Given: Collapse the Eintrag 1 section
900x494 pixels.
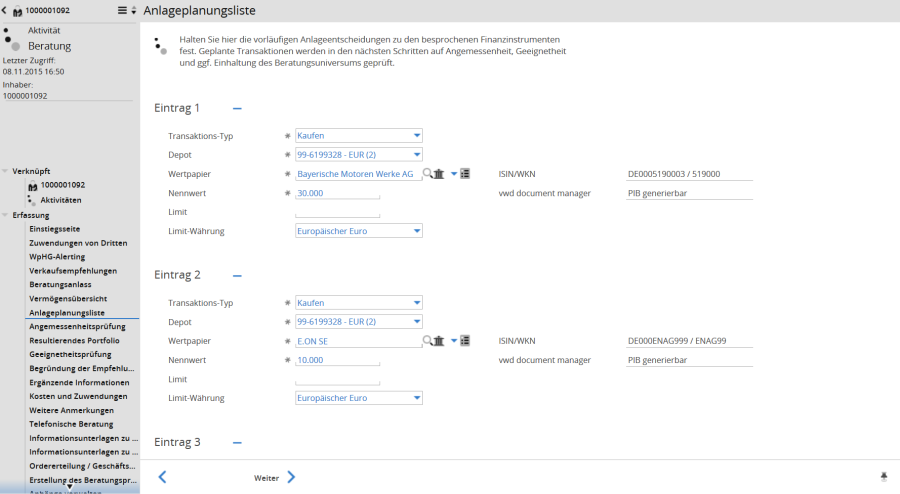Looking at the screenshot, I should pyautogui.click(x=237, y=108).
